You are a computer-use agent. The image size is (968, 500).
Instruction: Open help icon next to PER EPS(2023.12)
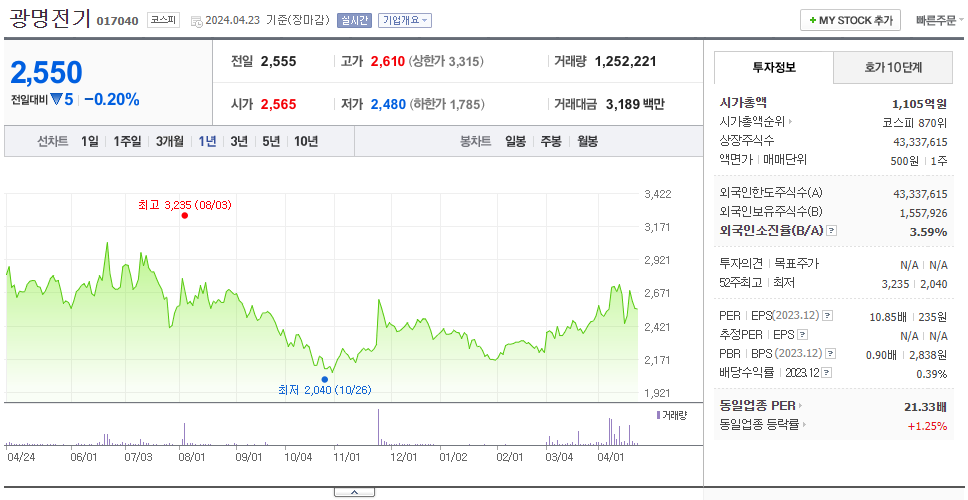(827, 316)
